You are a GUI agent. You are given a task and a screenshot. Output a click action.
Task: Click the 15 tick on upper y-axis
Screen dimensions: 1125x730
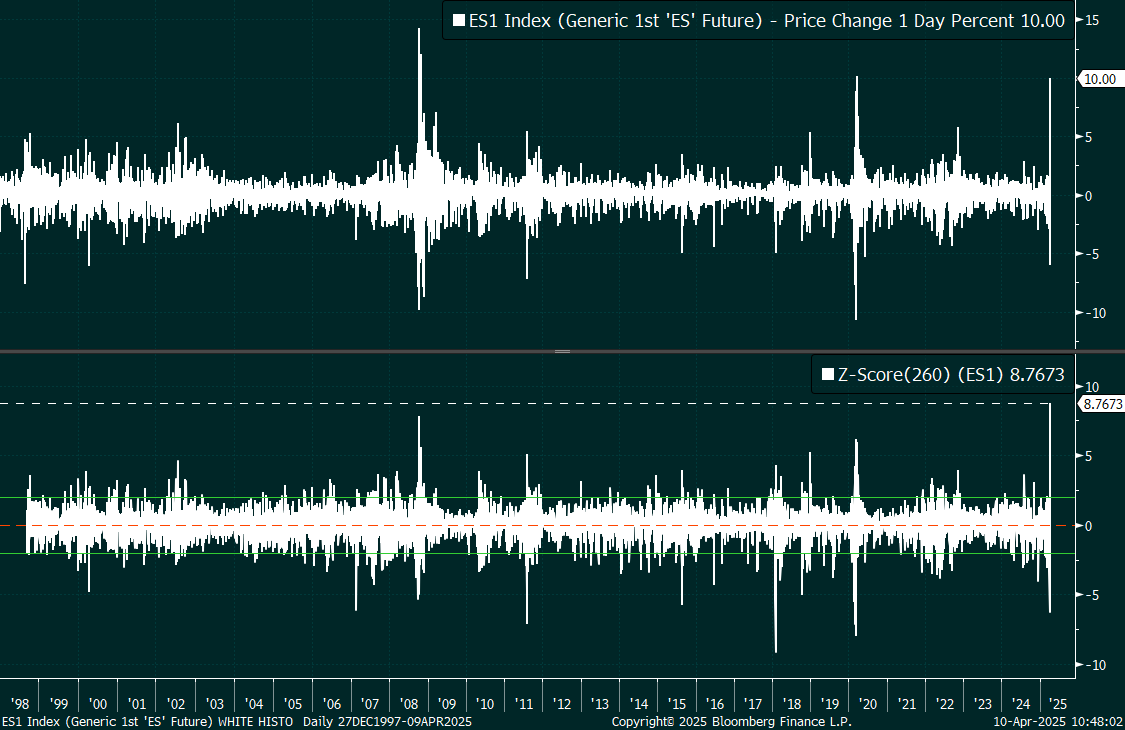1092,20
